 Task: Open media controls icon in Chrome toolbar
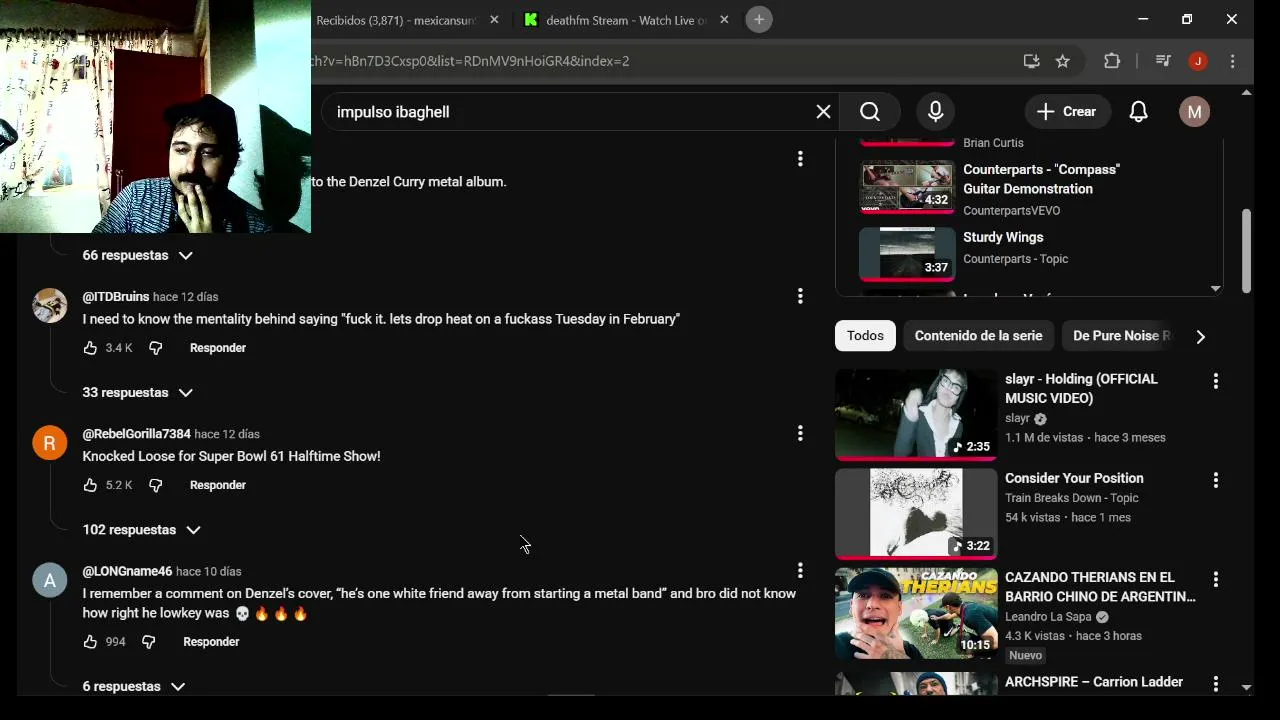pos(1163,61)
